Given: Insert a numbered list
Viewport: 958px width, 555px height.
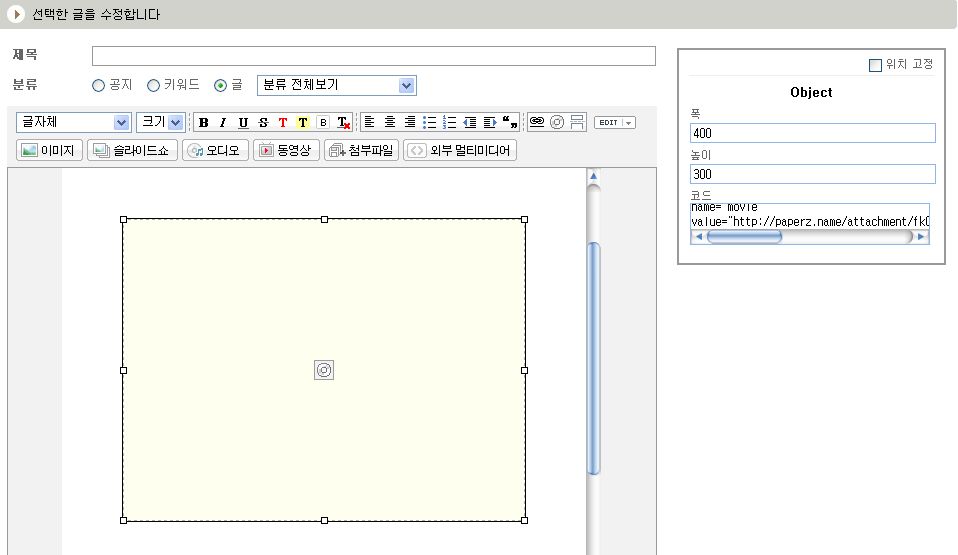Looking at the screenshot, I should (x=450, y=122).
